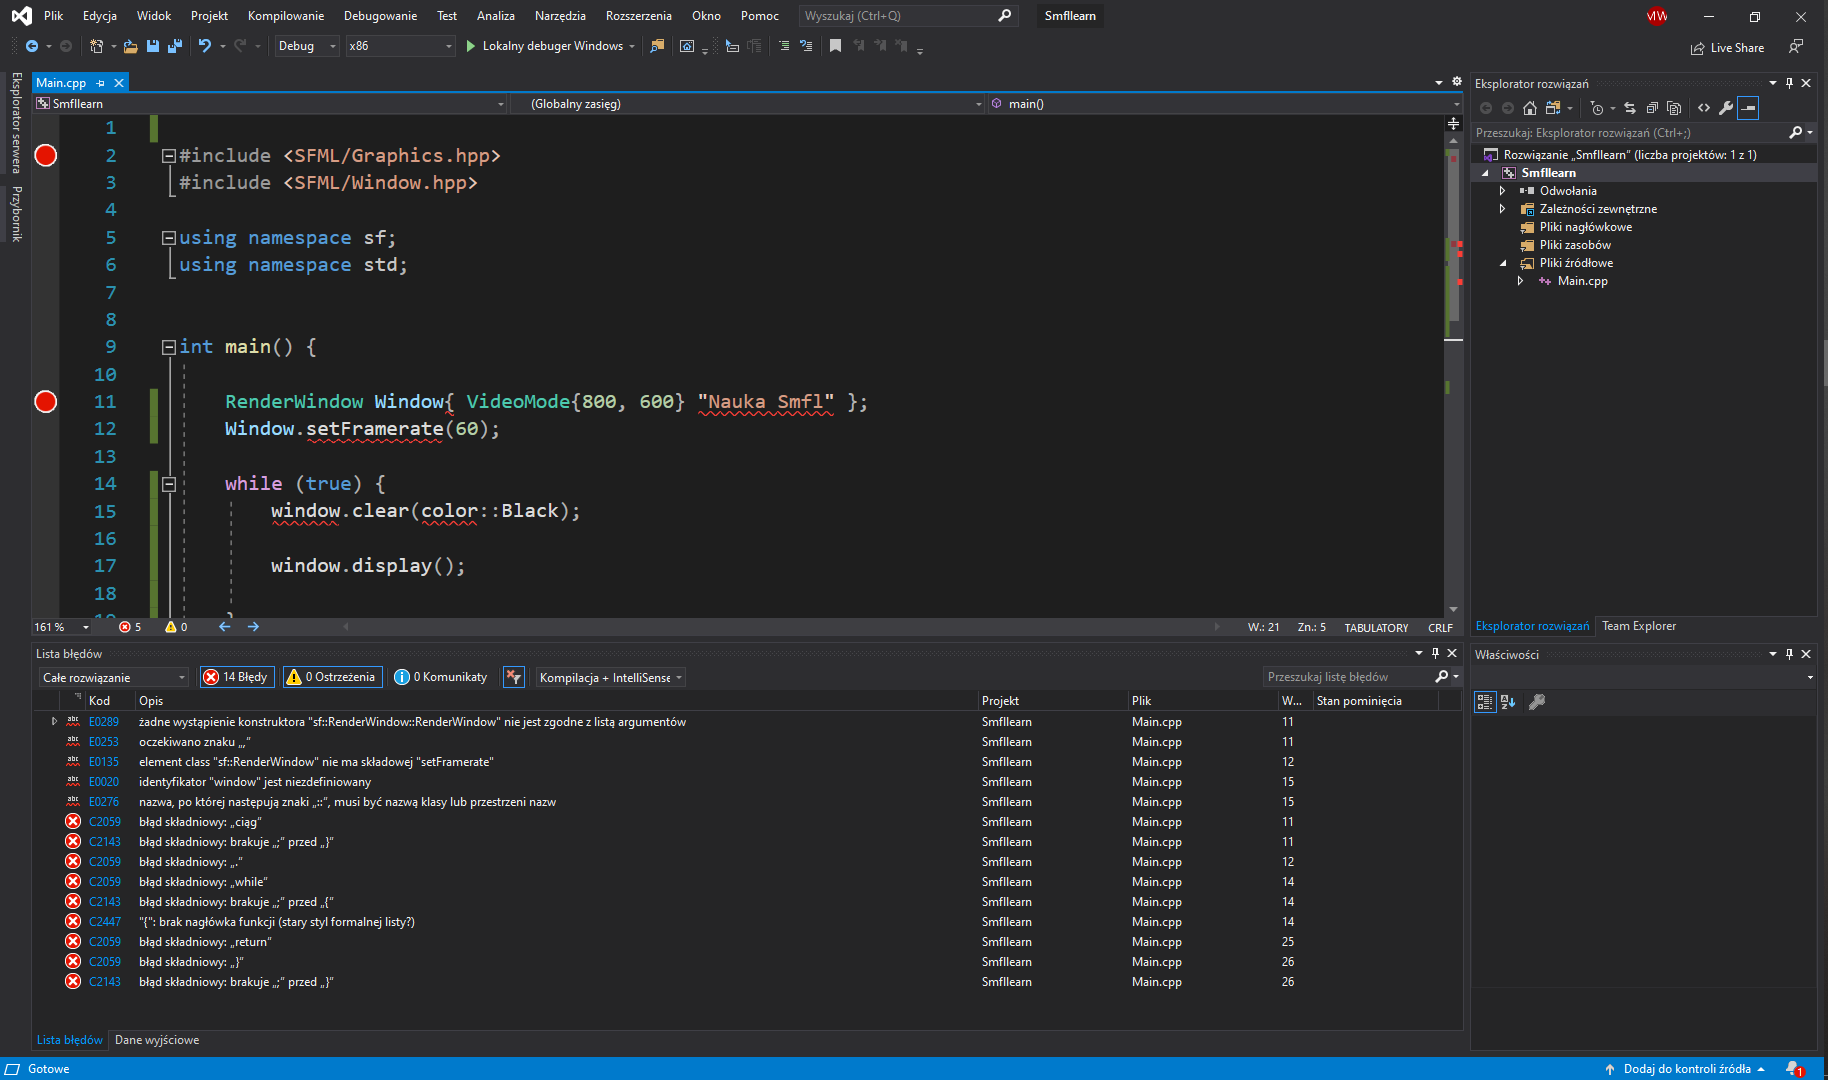
Task: Toggle the breakpoint on line 11
Action: (x=46, y=402)
